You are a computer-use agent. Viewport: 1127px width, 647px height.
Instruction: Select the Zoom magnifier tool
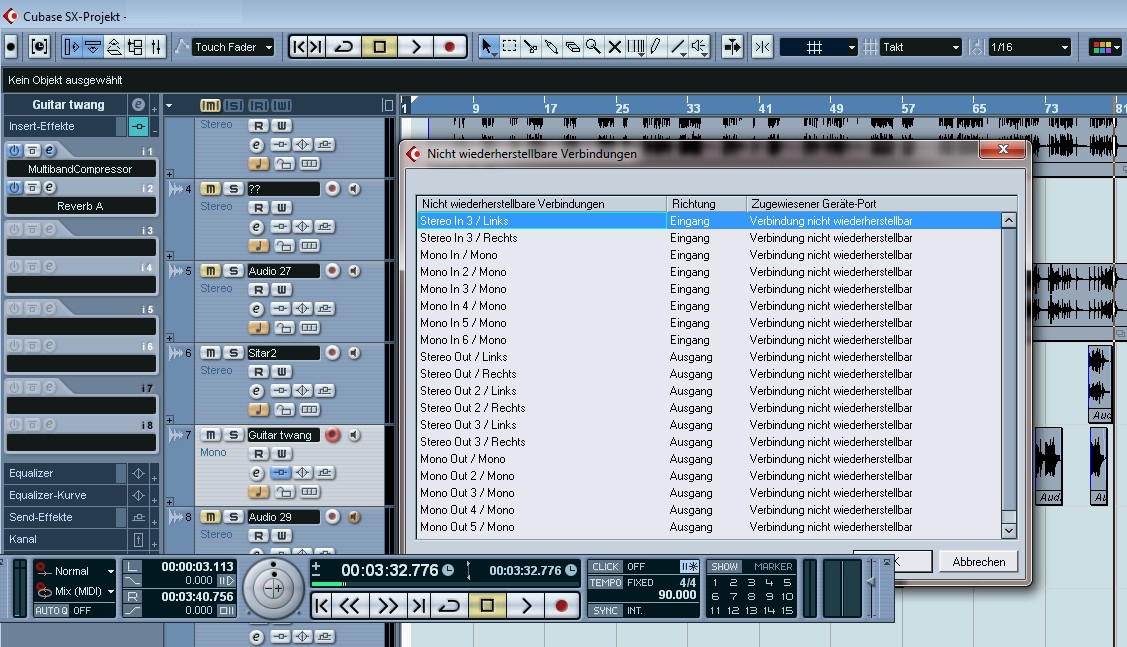coord(593,47)
